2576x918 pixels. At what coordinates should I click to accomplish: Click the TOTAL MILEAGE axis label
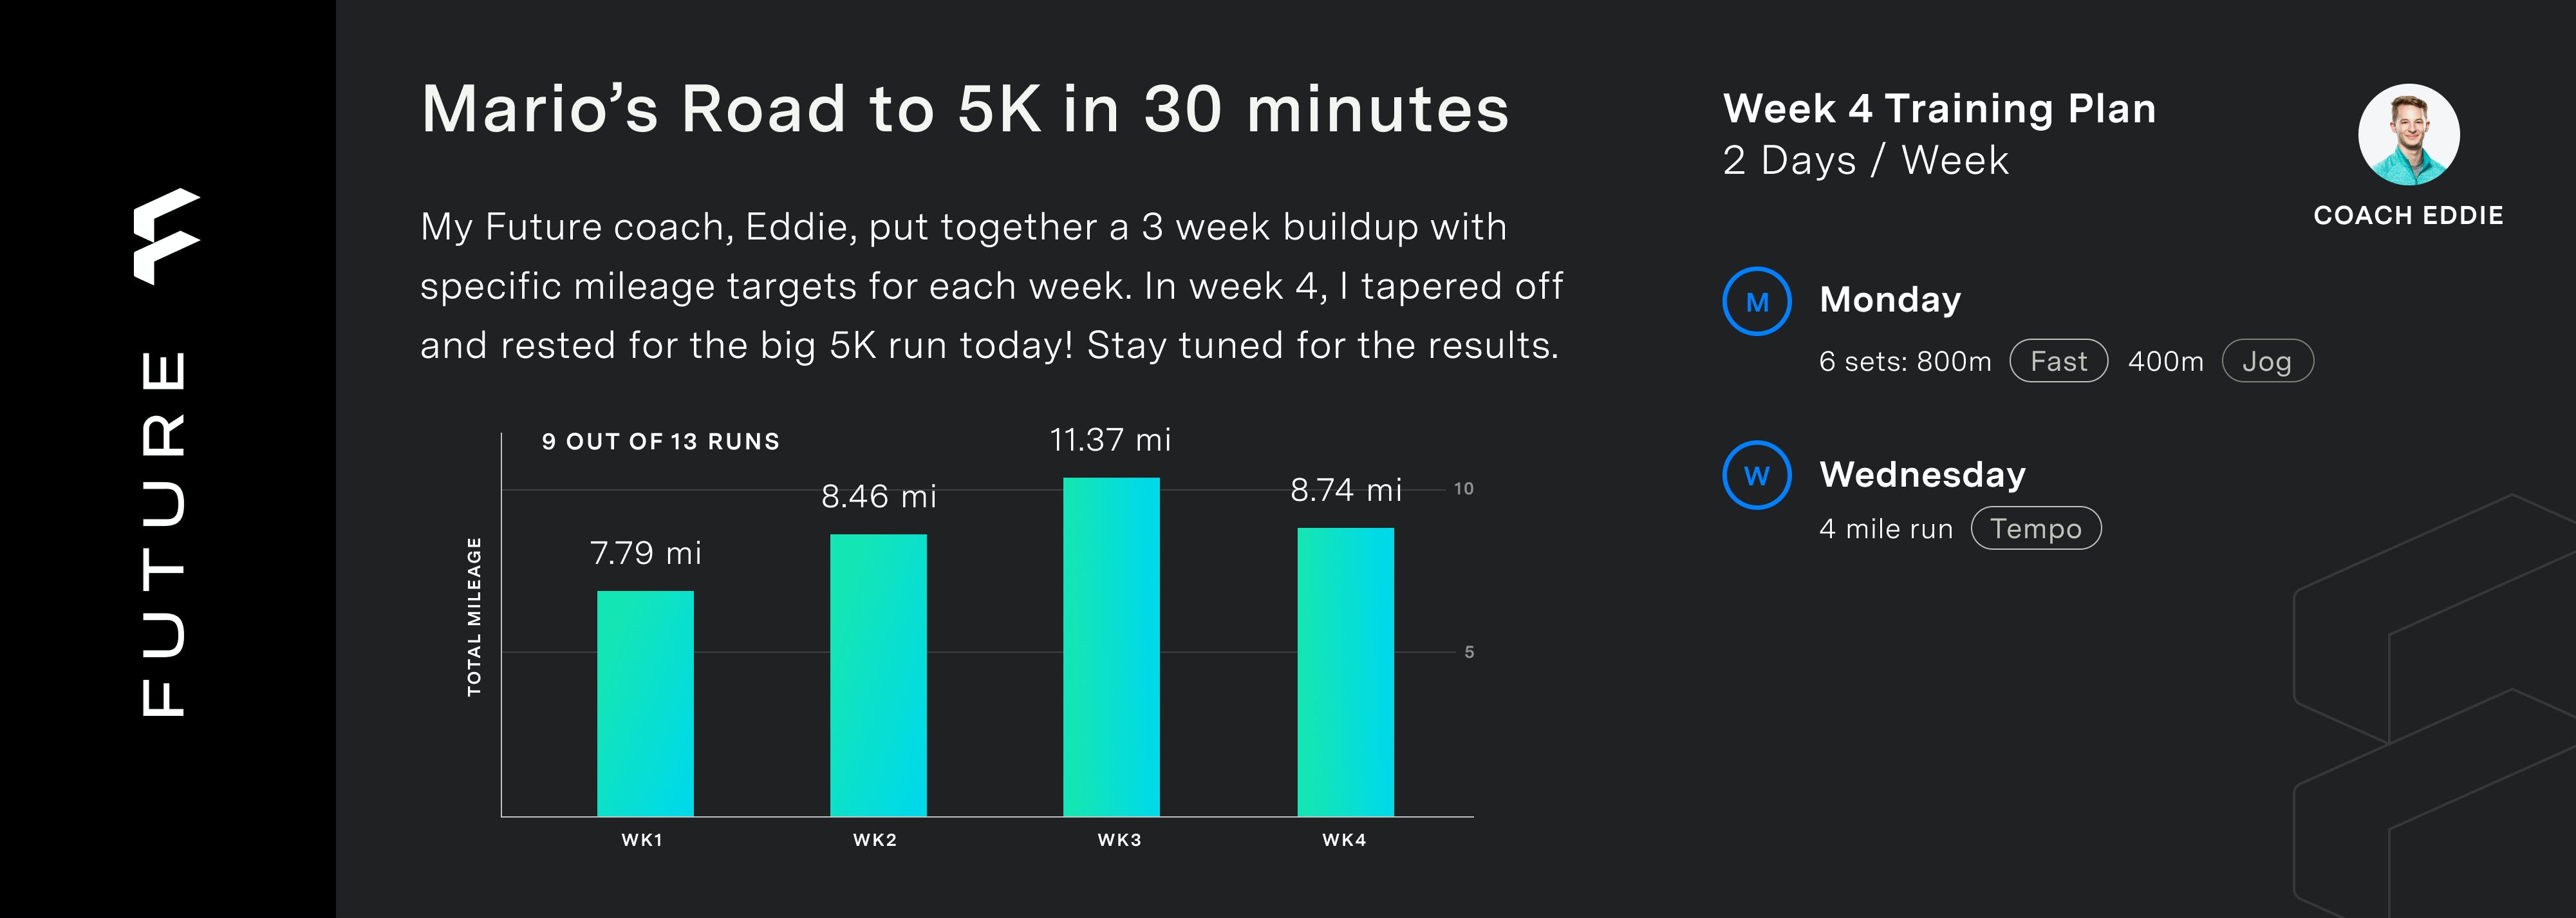[474, 616]
